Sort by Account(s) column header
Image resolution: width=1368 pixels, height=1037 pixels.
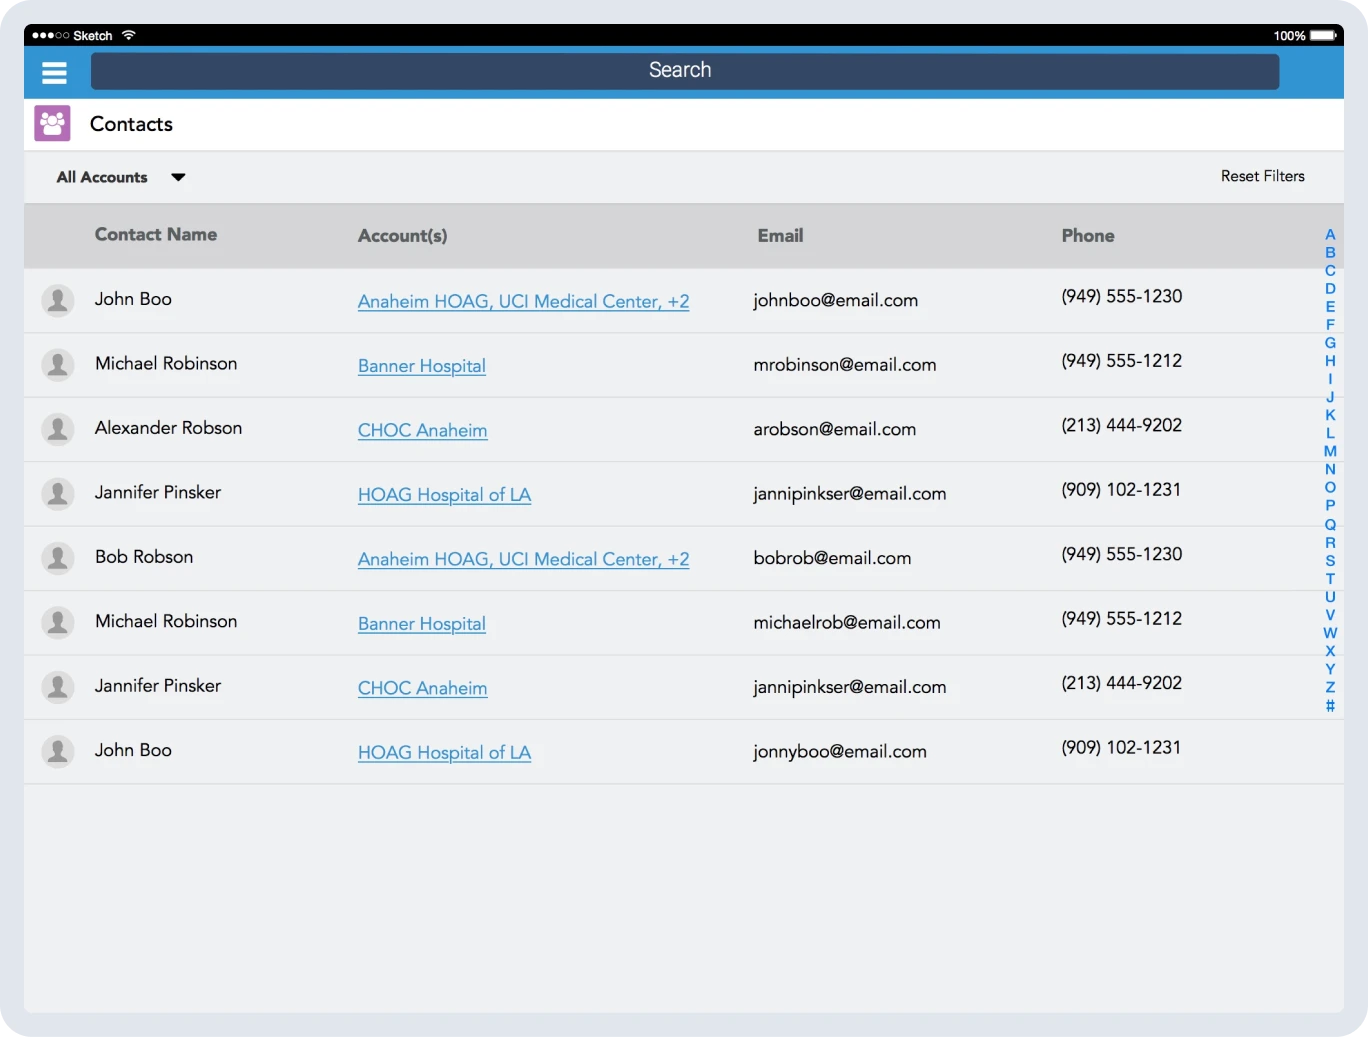coord(403,236)
